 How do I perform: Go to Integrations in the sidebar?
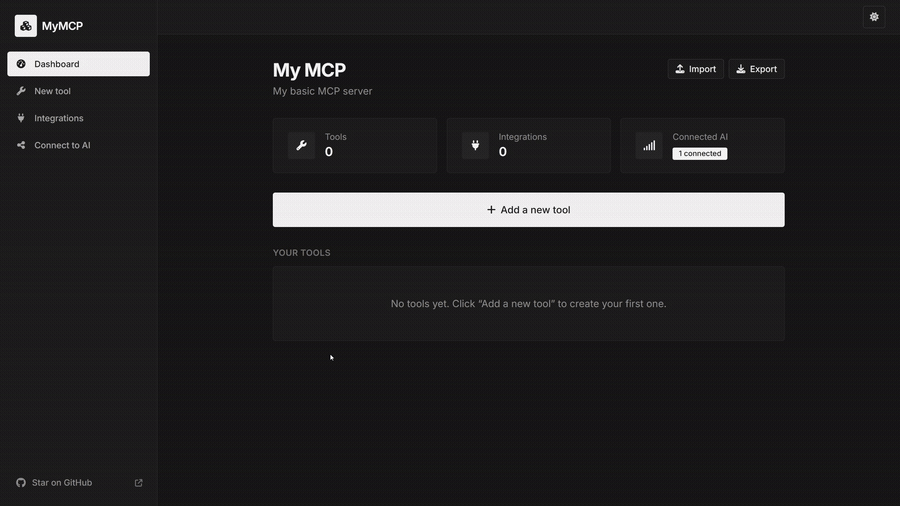coord(79,118)
